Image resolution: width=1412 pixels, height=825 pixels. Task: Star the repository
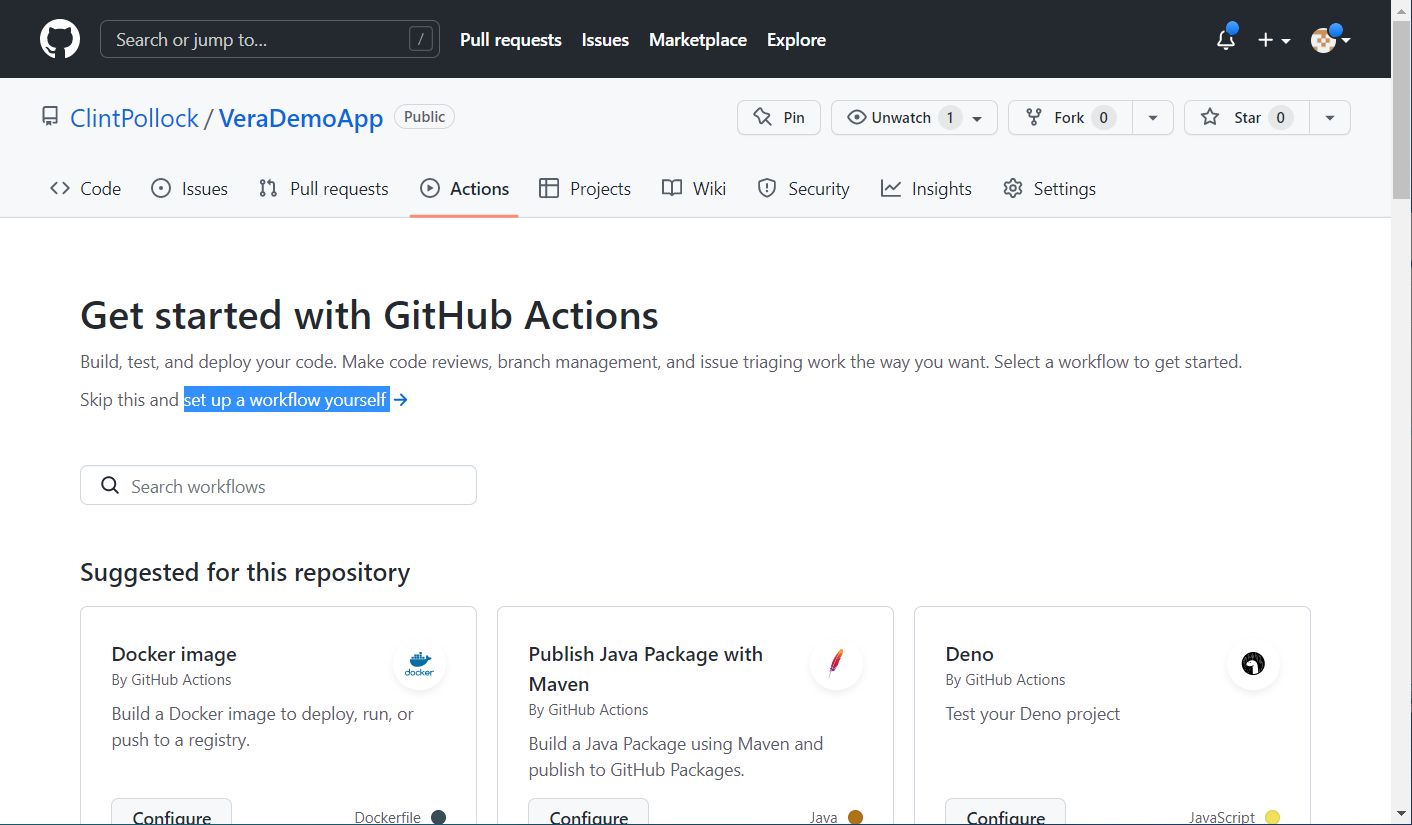pyautogui.click(x=1246, y=117)
